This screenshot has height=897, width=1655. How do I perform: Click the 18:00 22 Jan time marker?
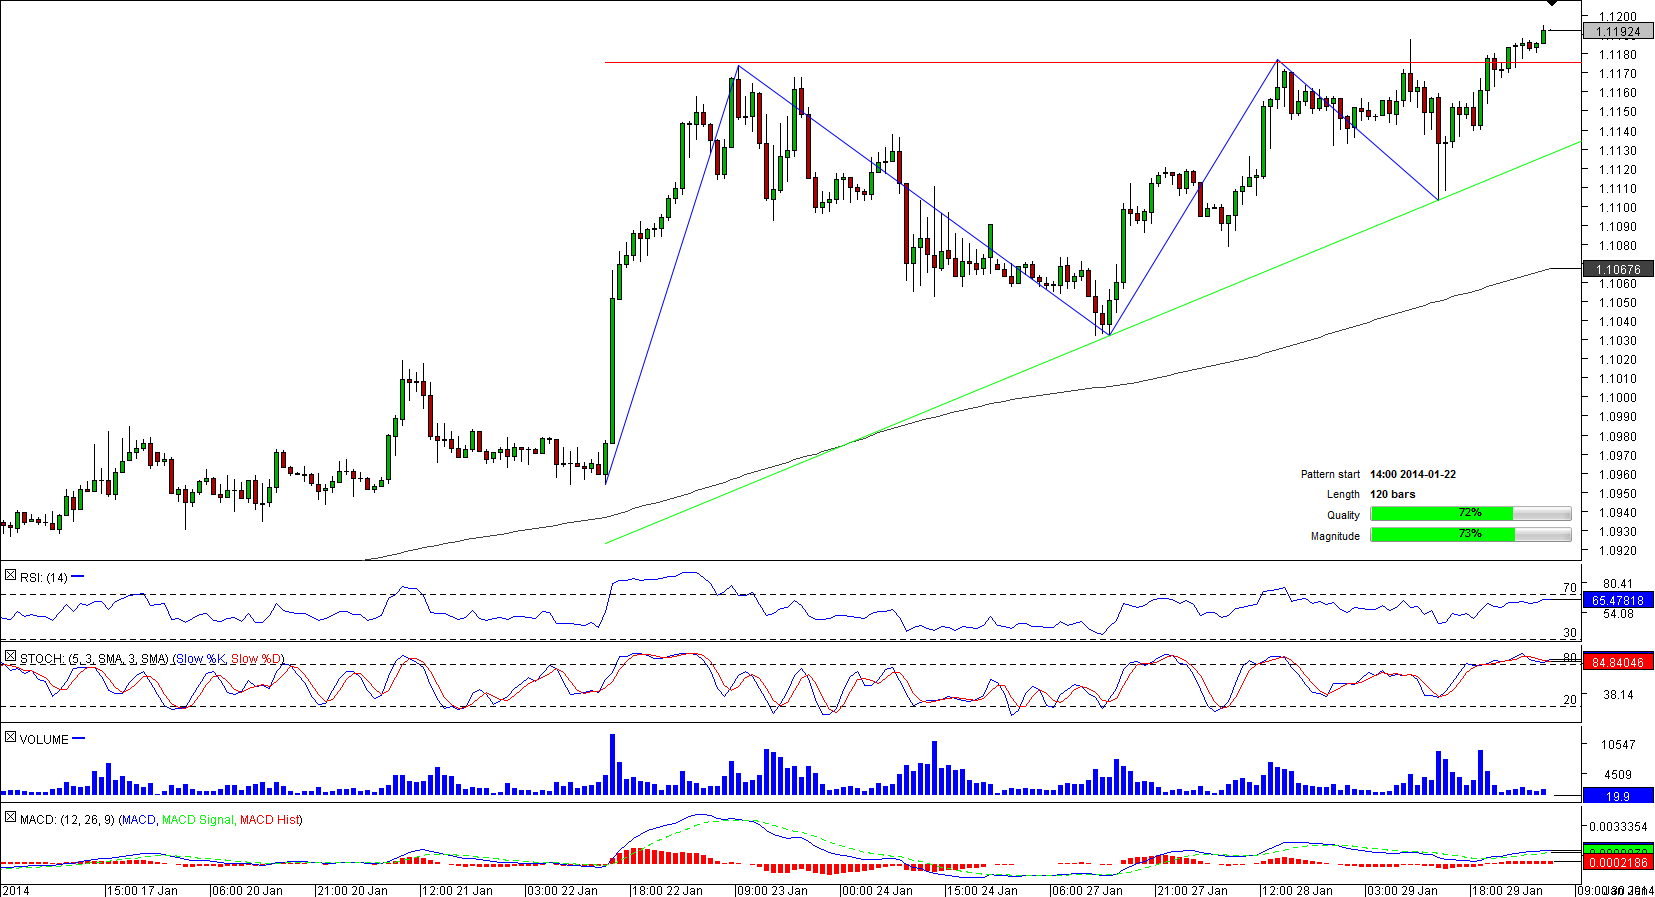coord(668,890)
